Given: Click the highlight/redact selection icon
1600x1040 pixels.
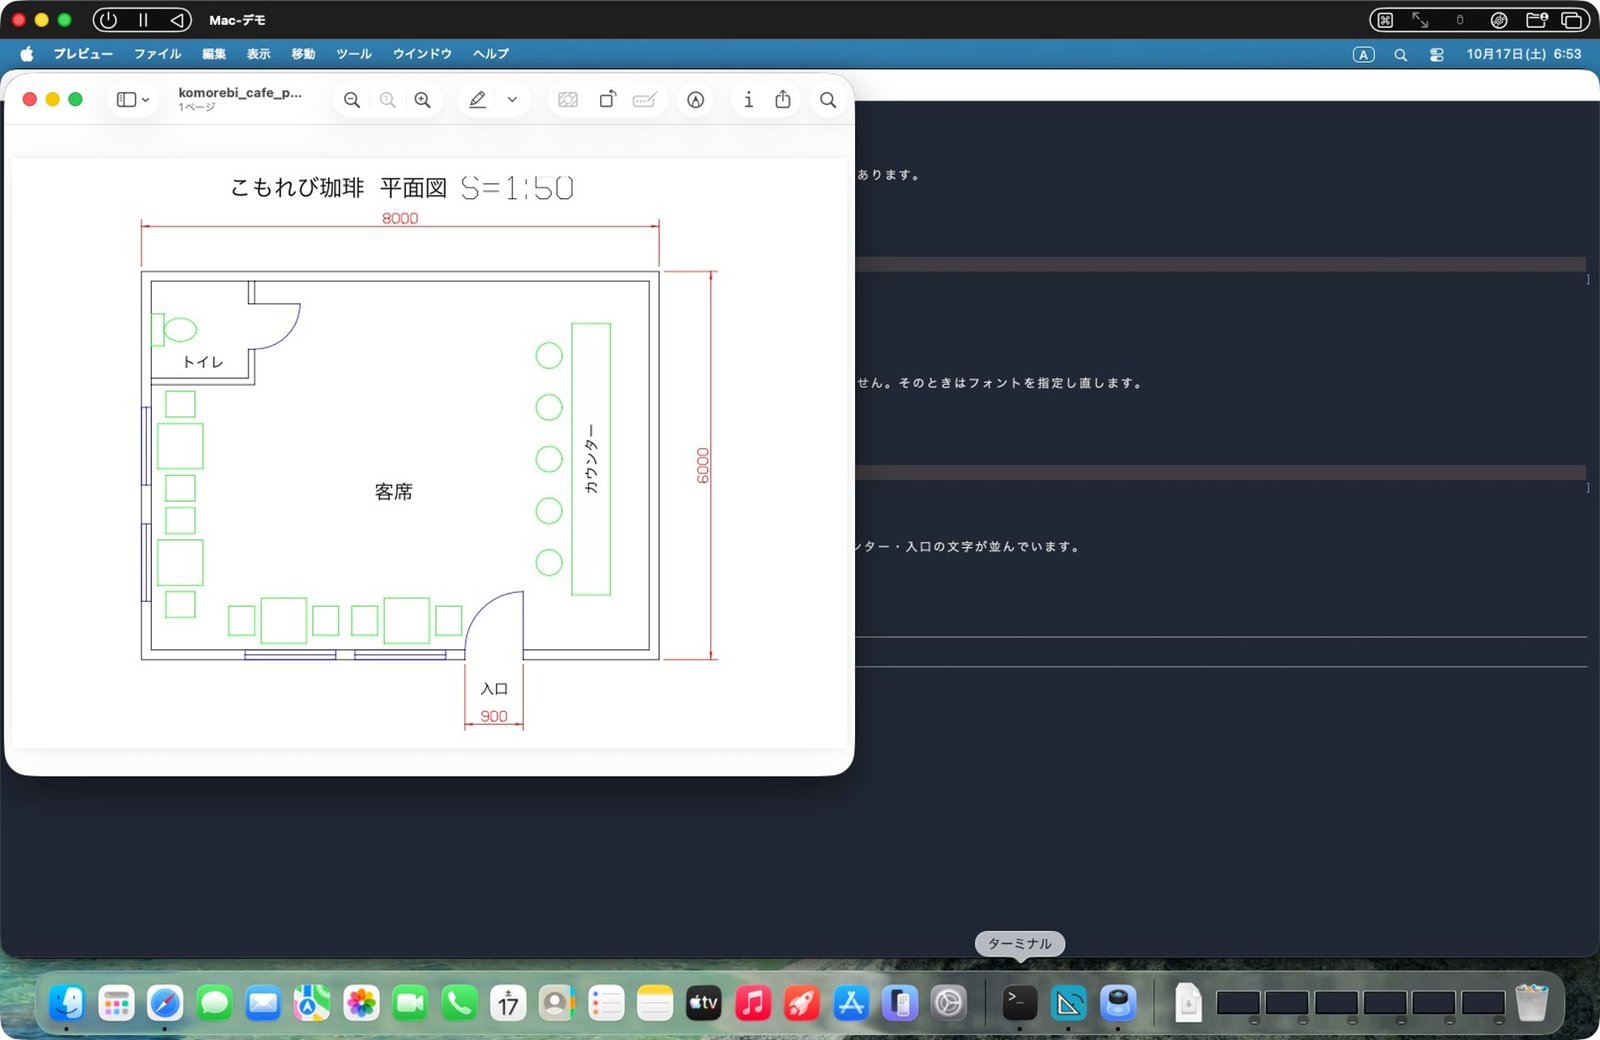Looking at the screenshot, I should point(568,100).
